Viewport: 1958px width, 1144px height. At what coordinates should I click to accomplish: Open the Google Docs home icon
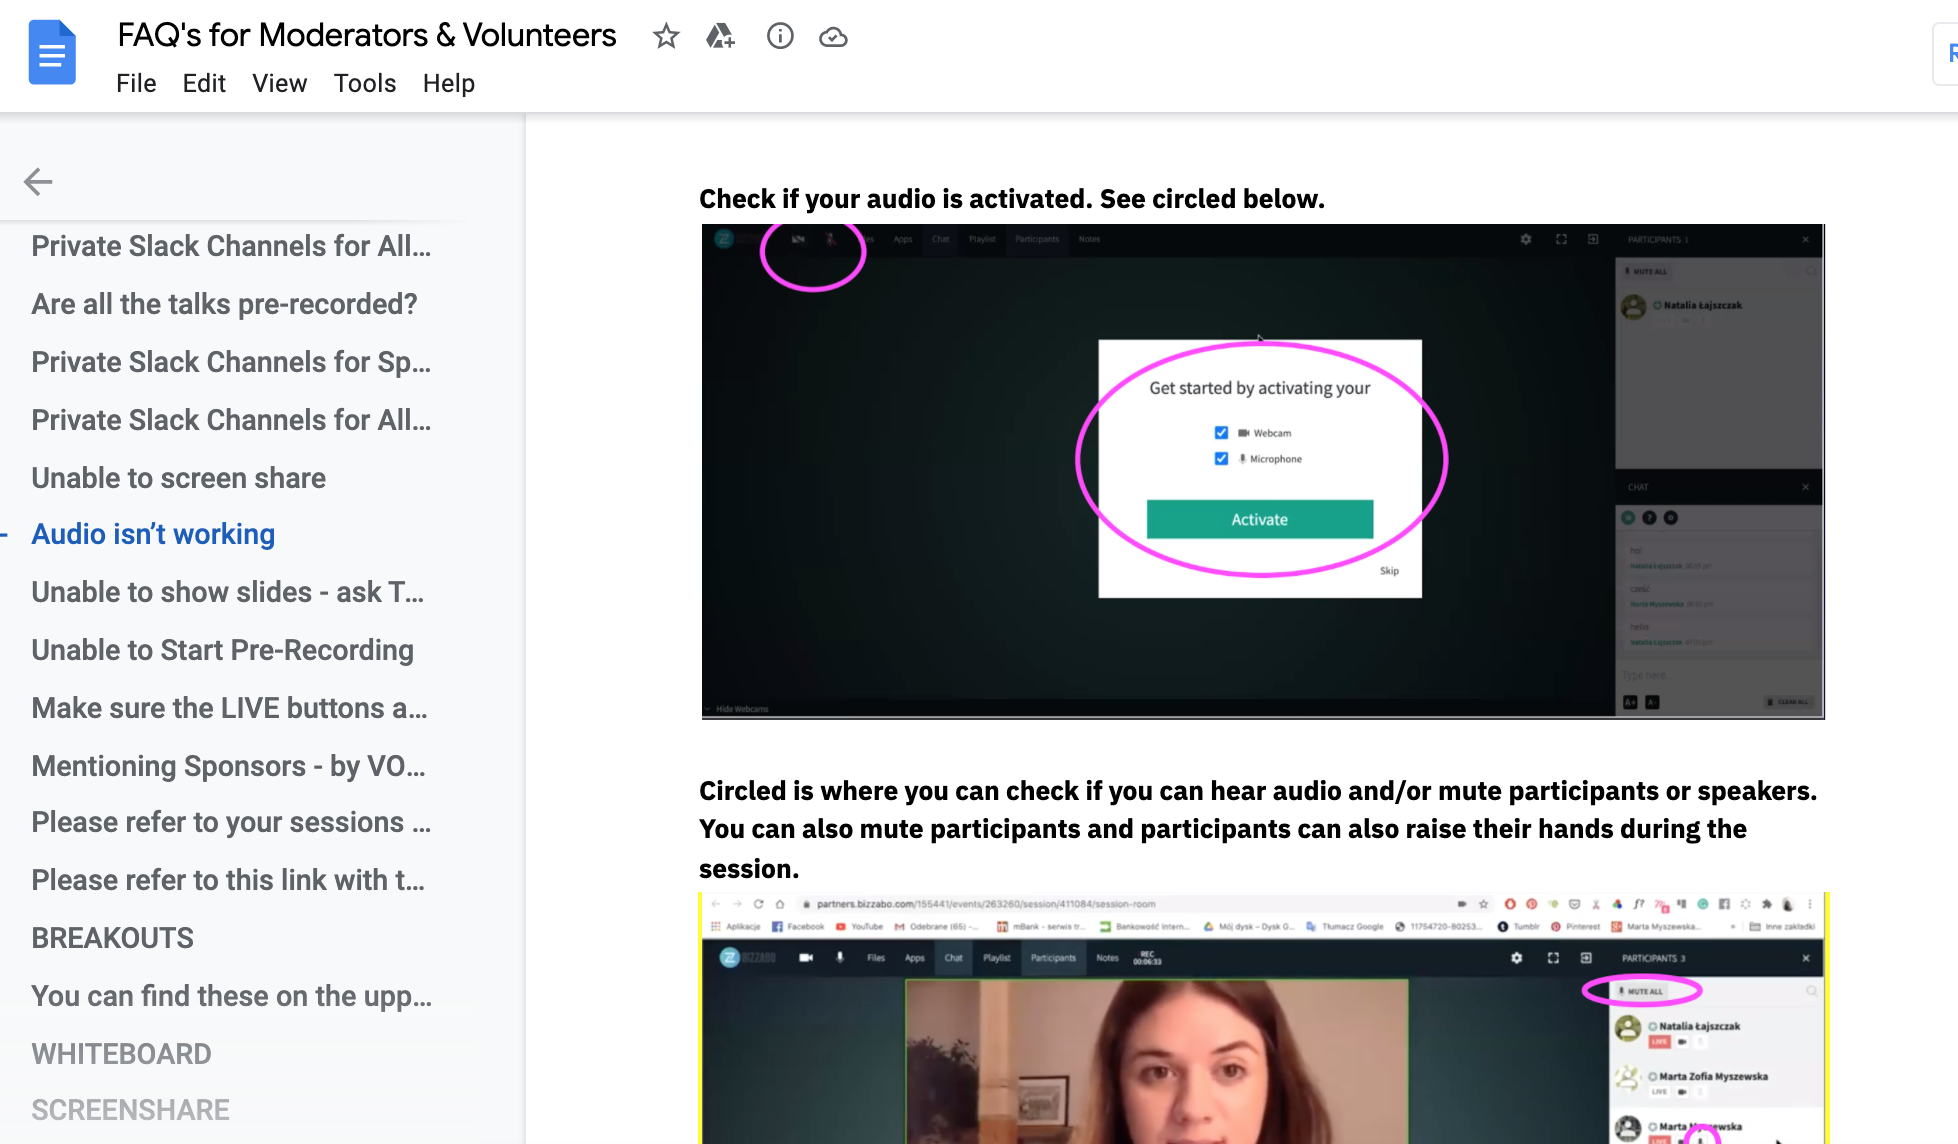click(52, 53)
